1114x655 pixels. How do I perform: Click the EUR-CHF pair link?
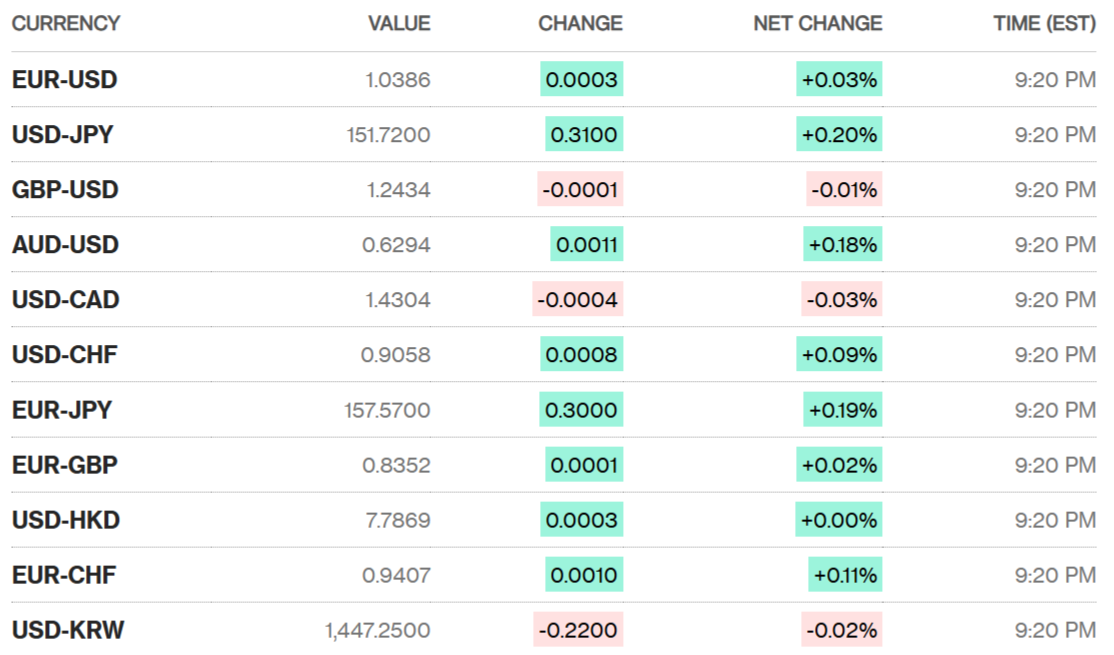[64, 575]
